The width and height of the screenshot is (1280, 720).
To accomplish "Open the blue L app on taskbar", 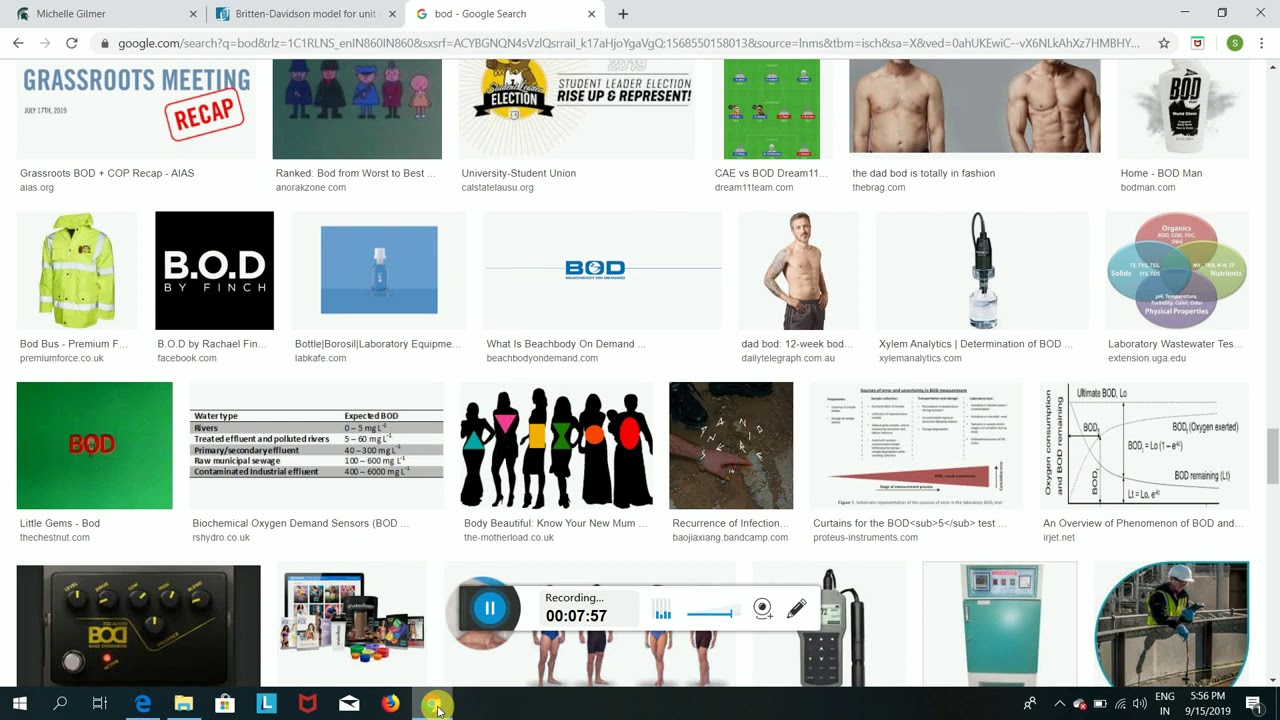I will tap(266, 704).
